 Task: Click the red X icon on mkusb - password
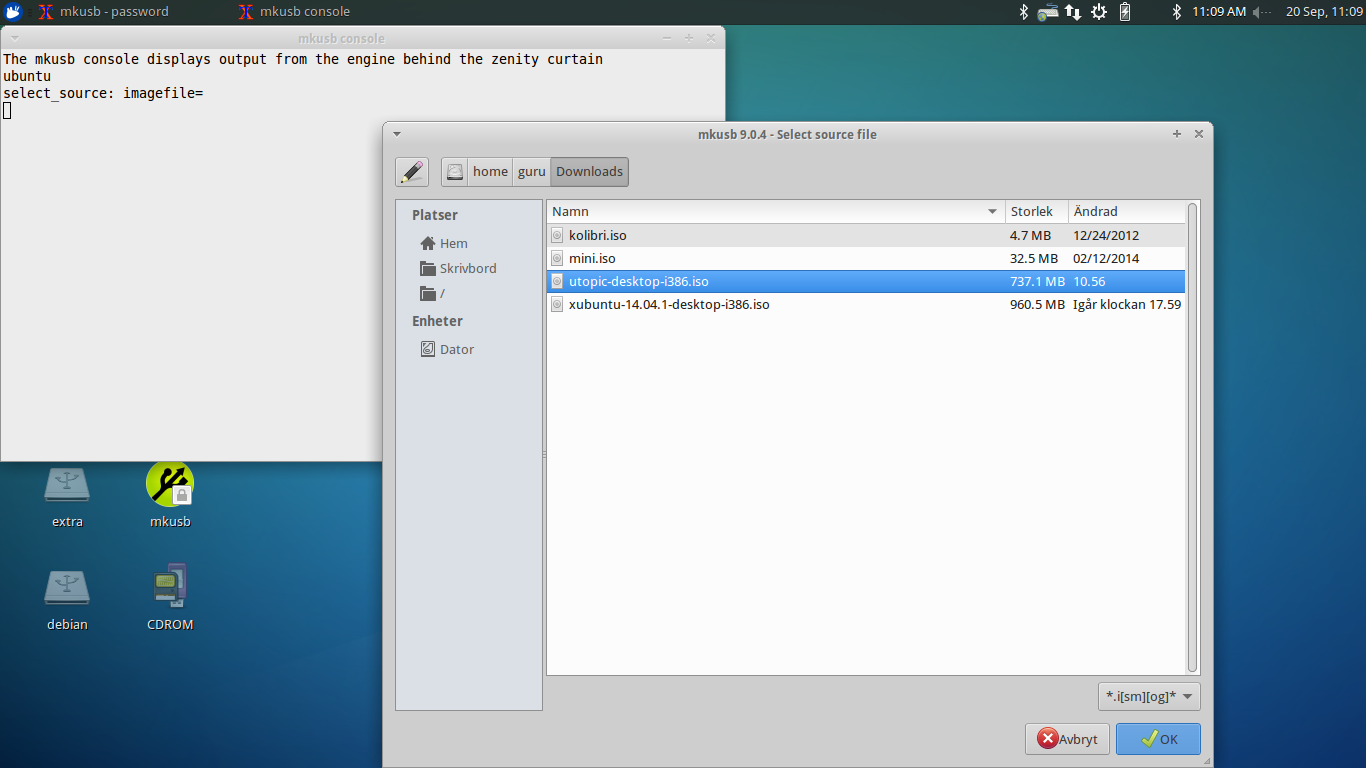click(46, 12)
